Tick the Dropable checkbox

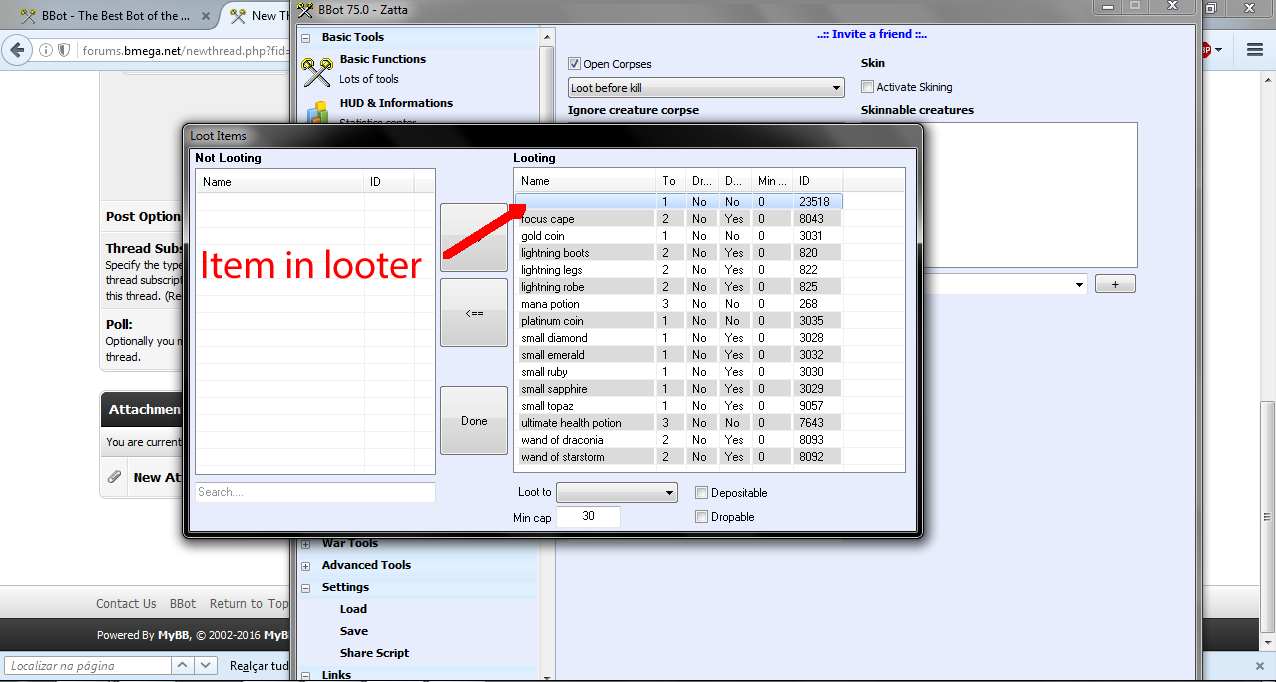point(702,517)
